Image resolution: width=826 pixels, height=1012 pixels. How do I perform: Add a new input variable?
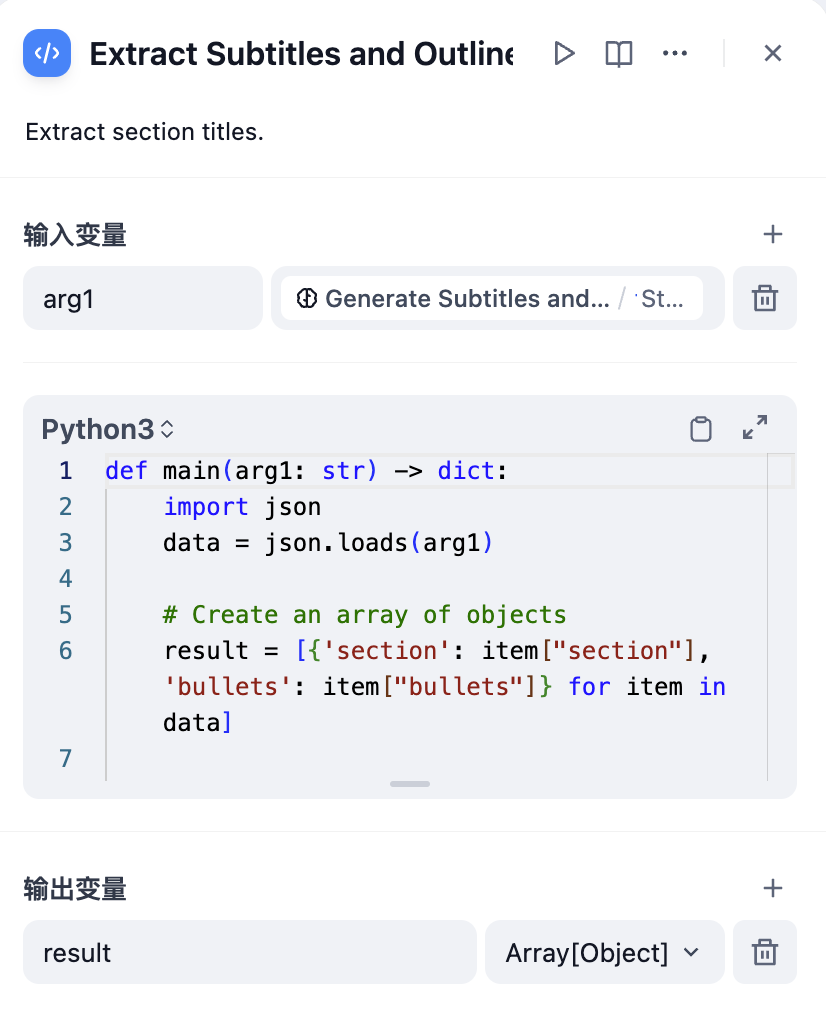tap(772, 234)
